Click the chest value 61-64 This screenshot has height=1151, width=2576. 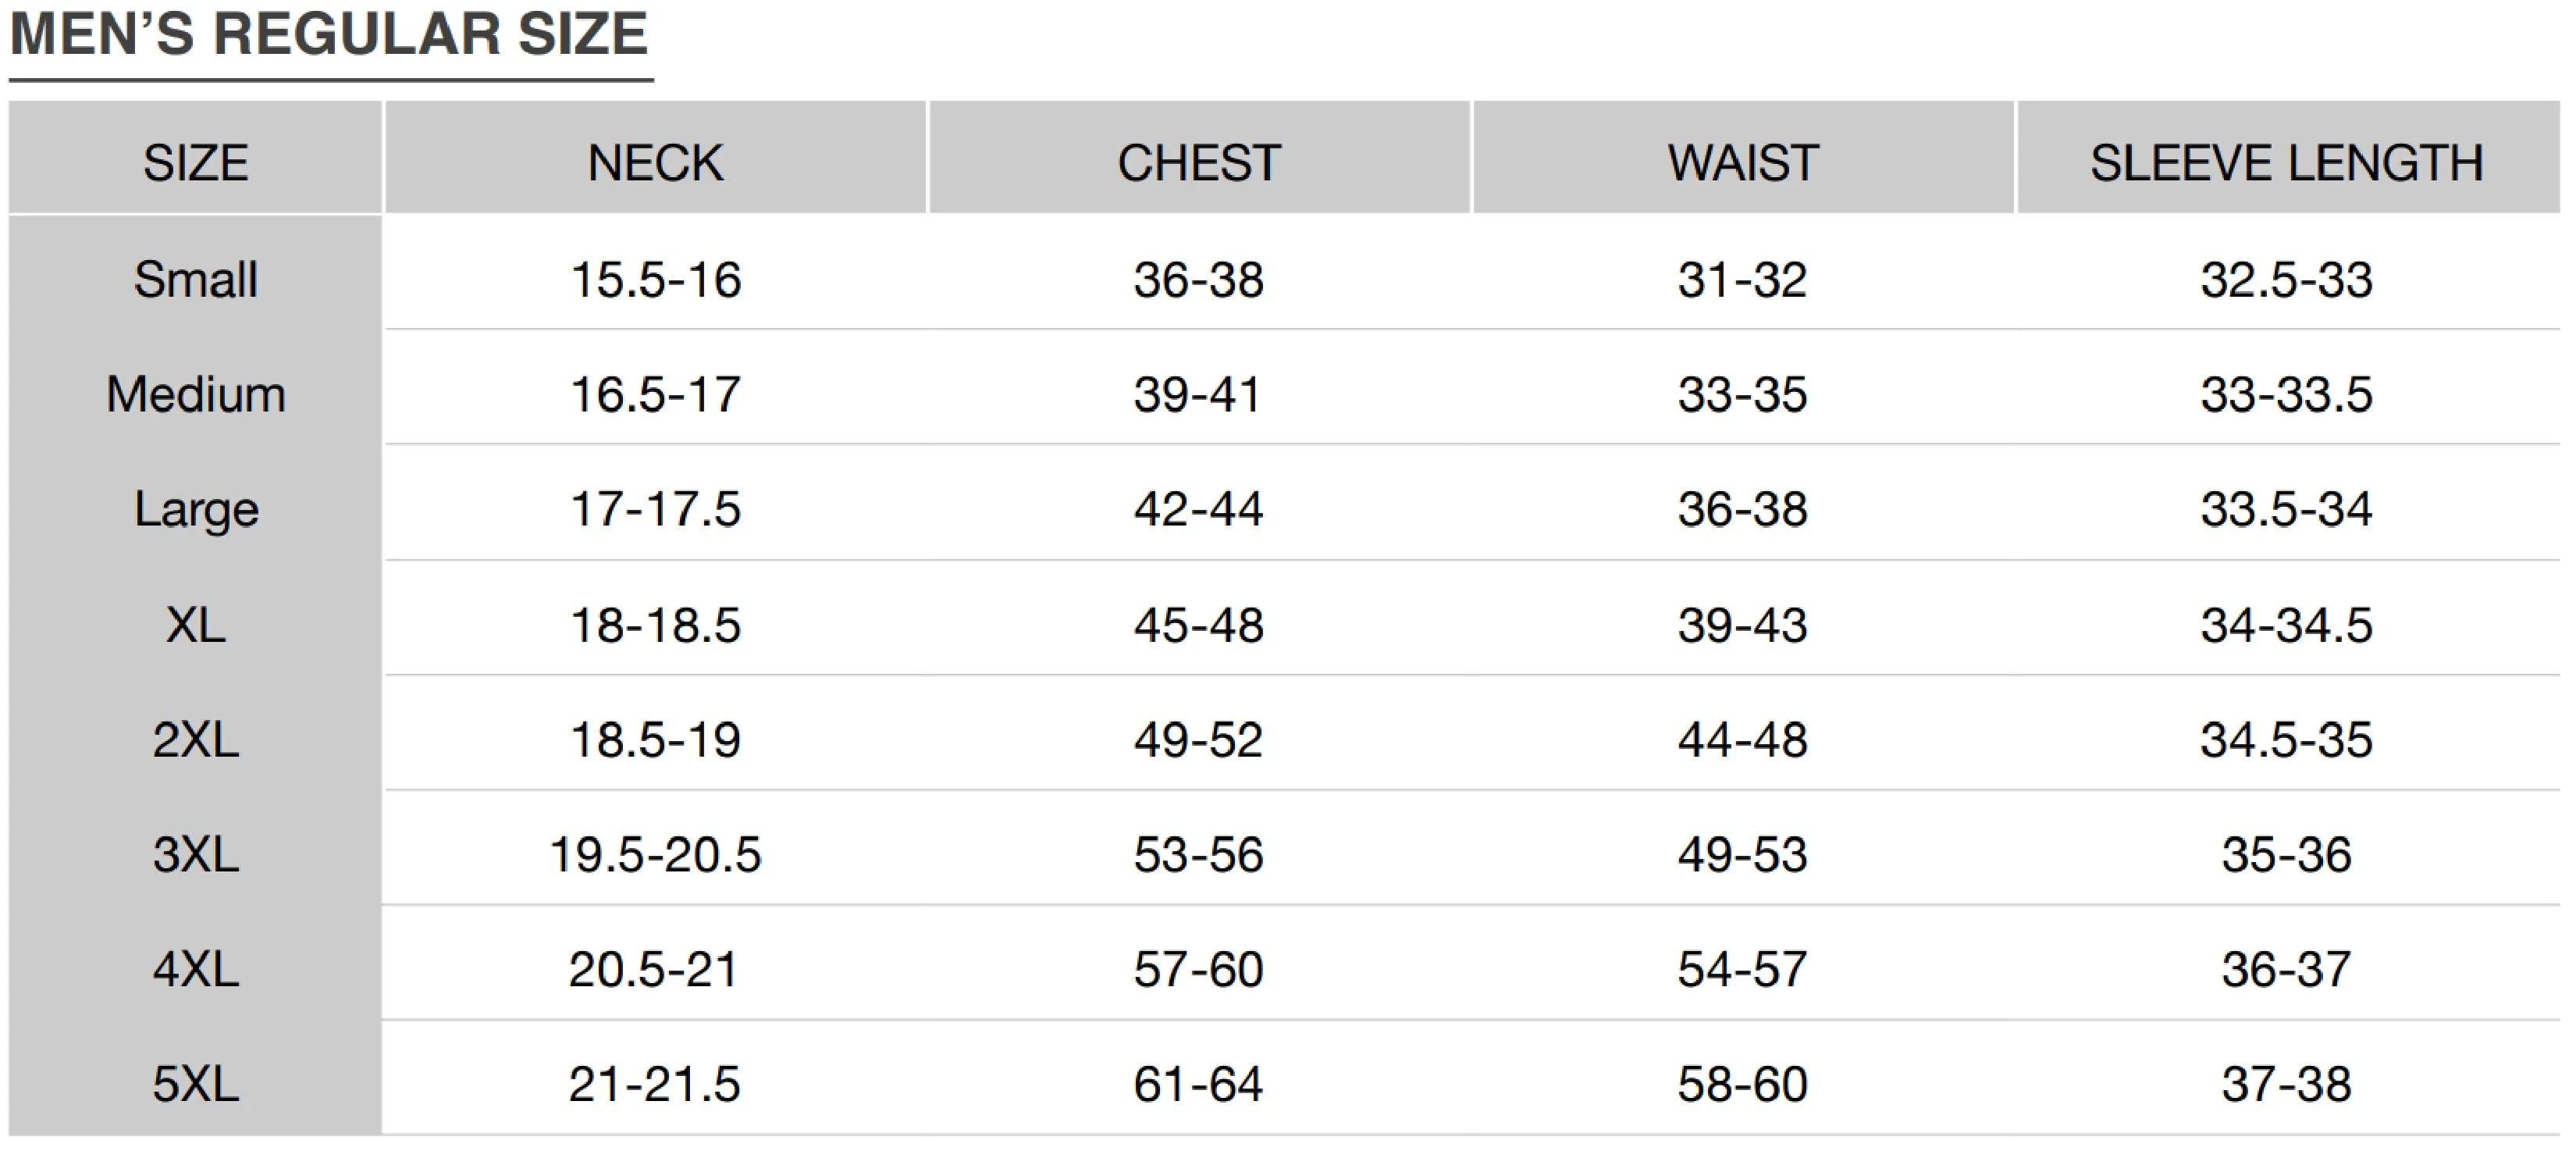tap(1198, 1084)
